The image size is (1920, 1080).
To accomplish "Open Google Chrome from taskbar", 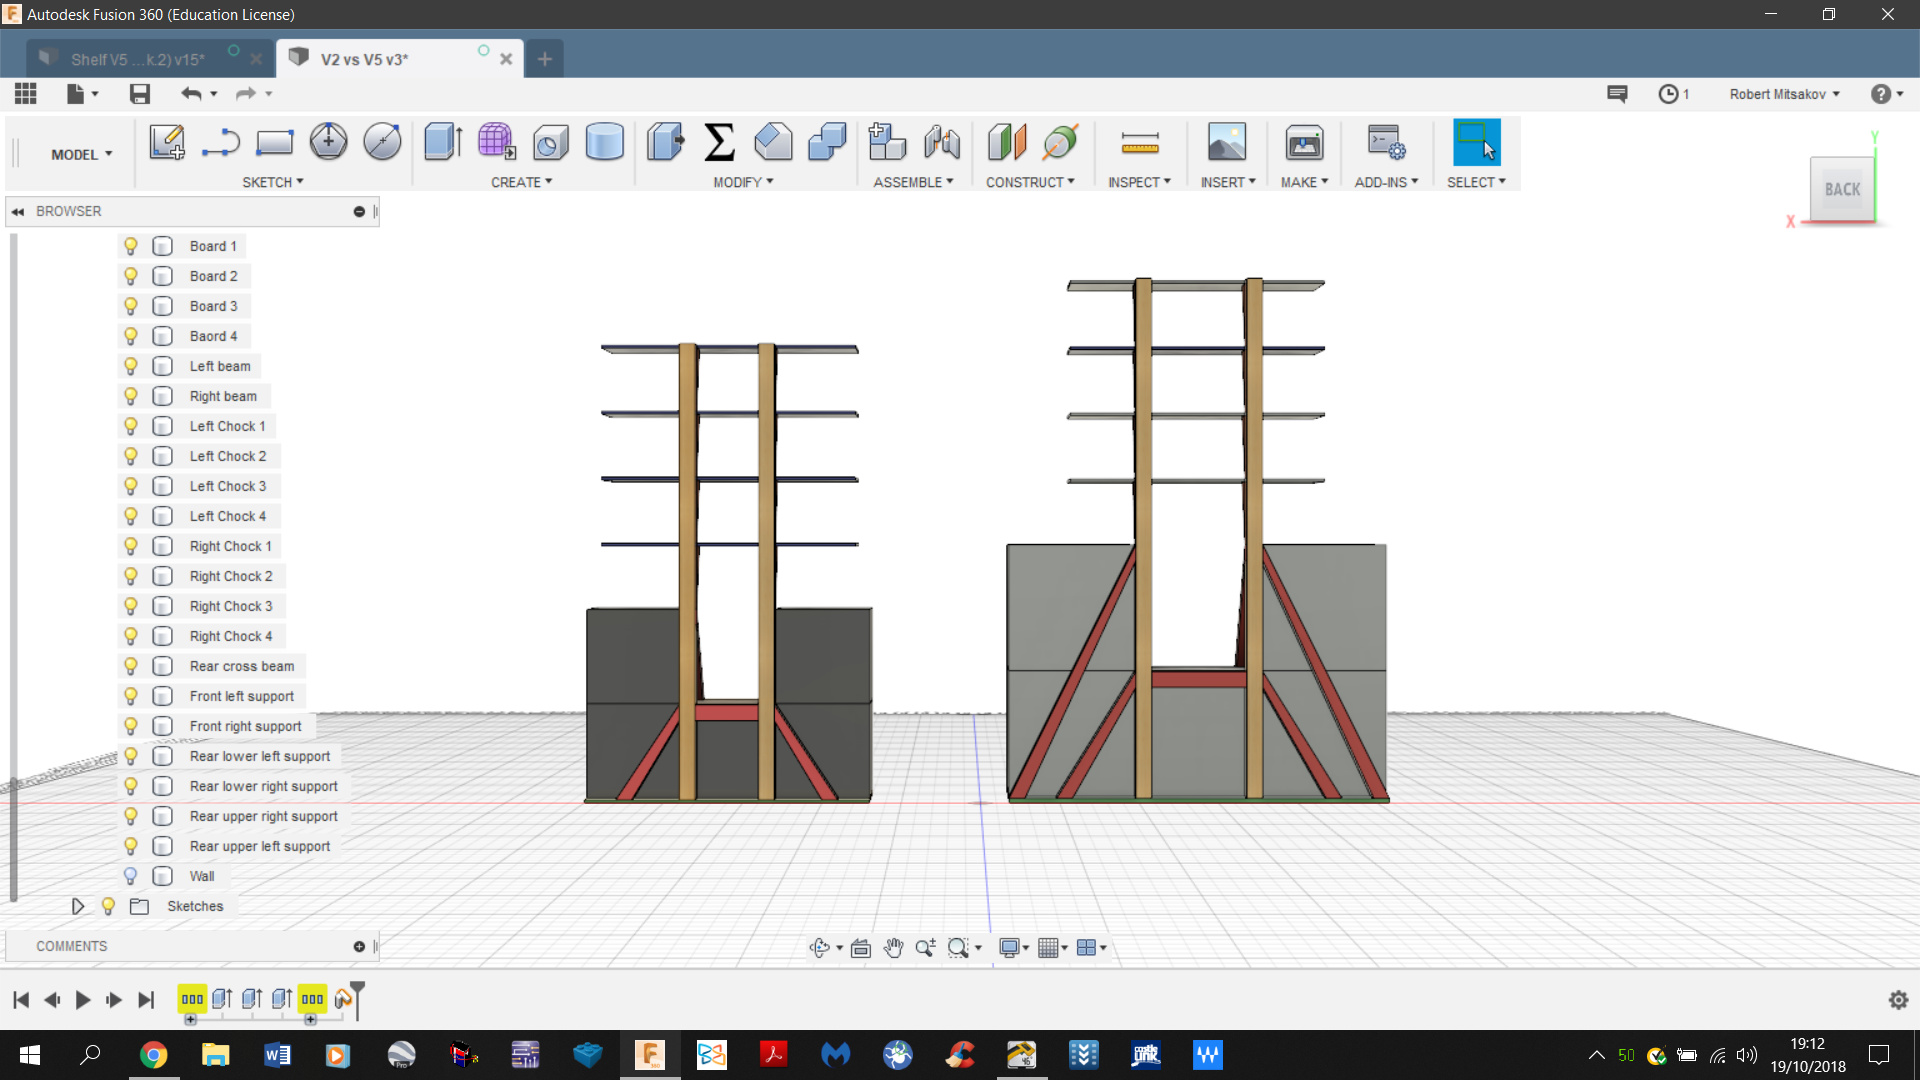I will [x=153, y=1055].
